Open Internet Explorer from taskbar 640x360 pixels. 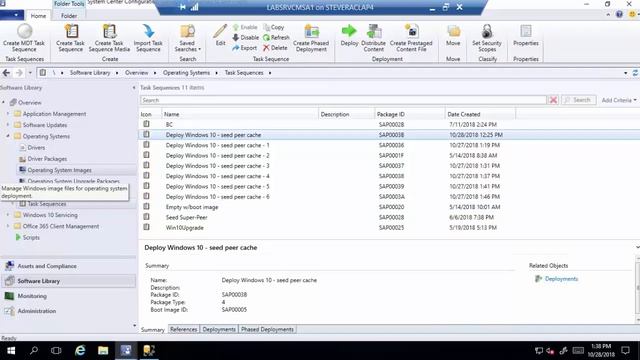(x=80, y=350)
